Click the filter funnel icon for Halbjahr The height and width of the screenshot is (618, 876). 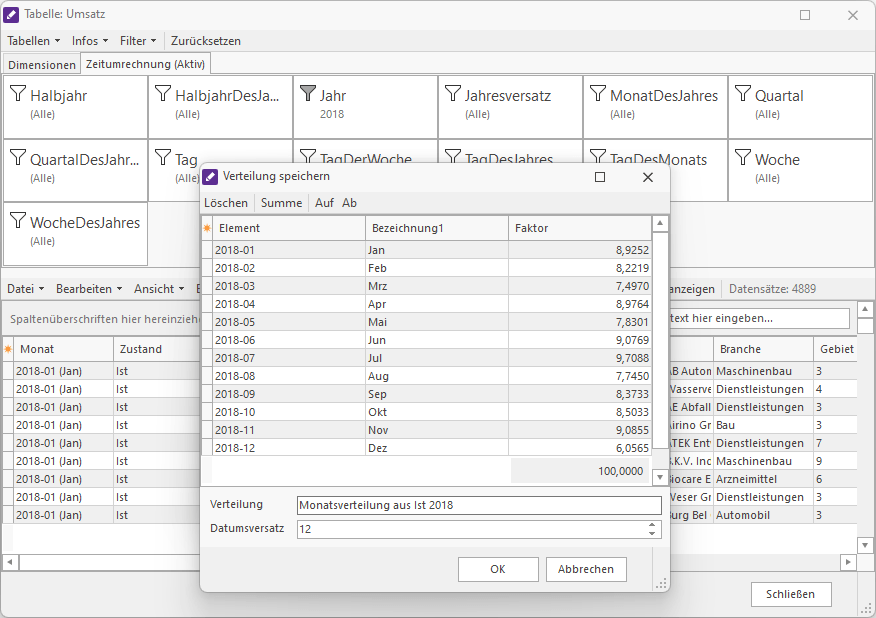click(x=17, y=94)
